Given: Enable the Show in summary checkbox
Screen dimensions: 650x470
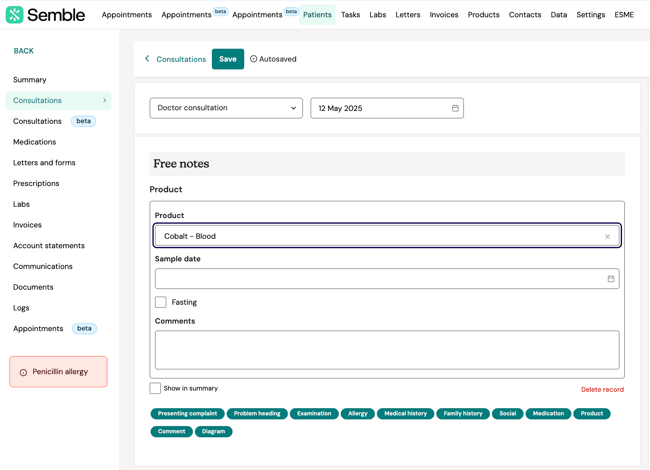Looking at the screenshot, I should point(155,388).
